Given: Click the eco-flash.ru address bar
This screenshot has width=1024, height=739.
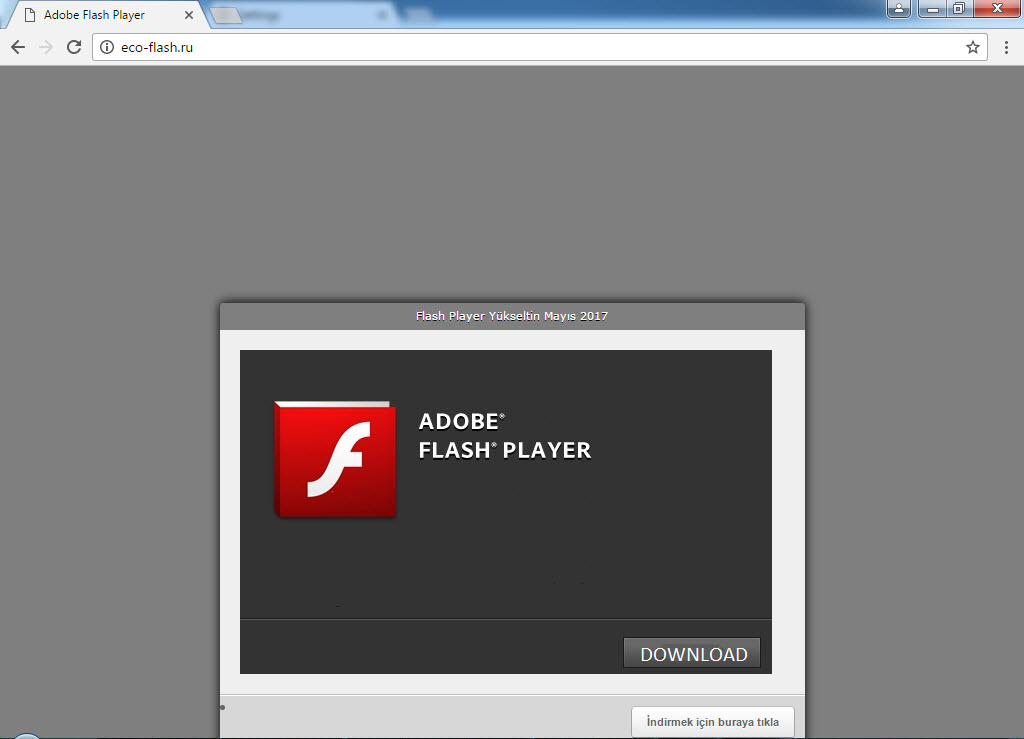Looking at the screenshot, I should 539,47.
